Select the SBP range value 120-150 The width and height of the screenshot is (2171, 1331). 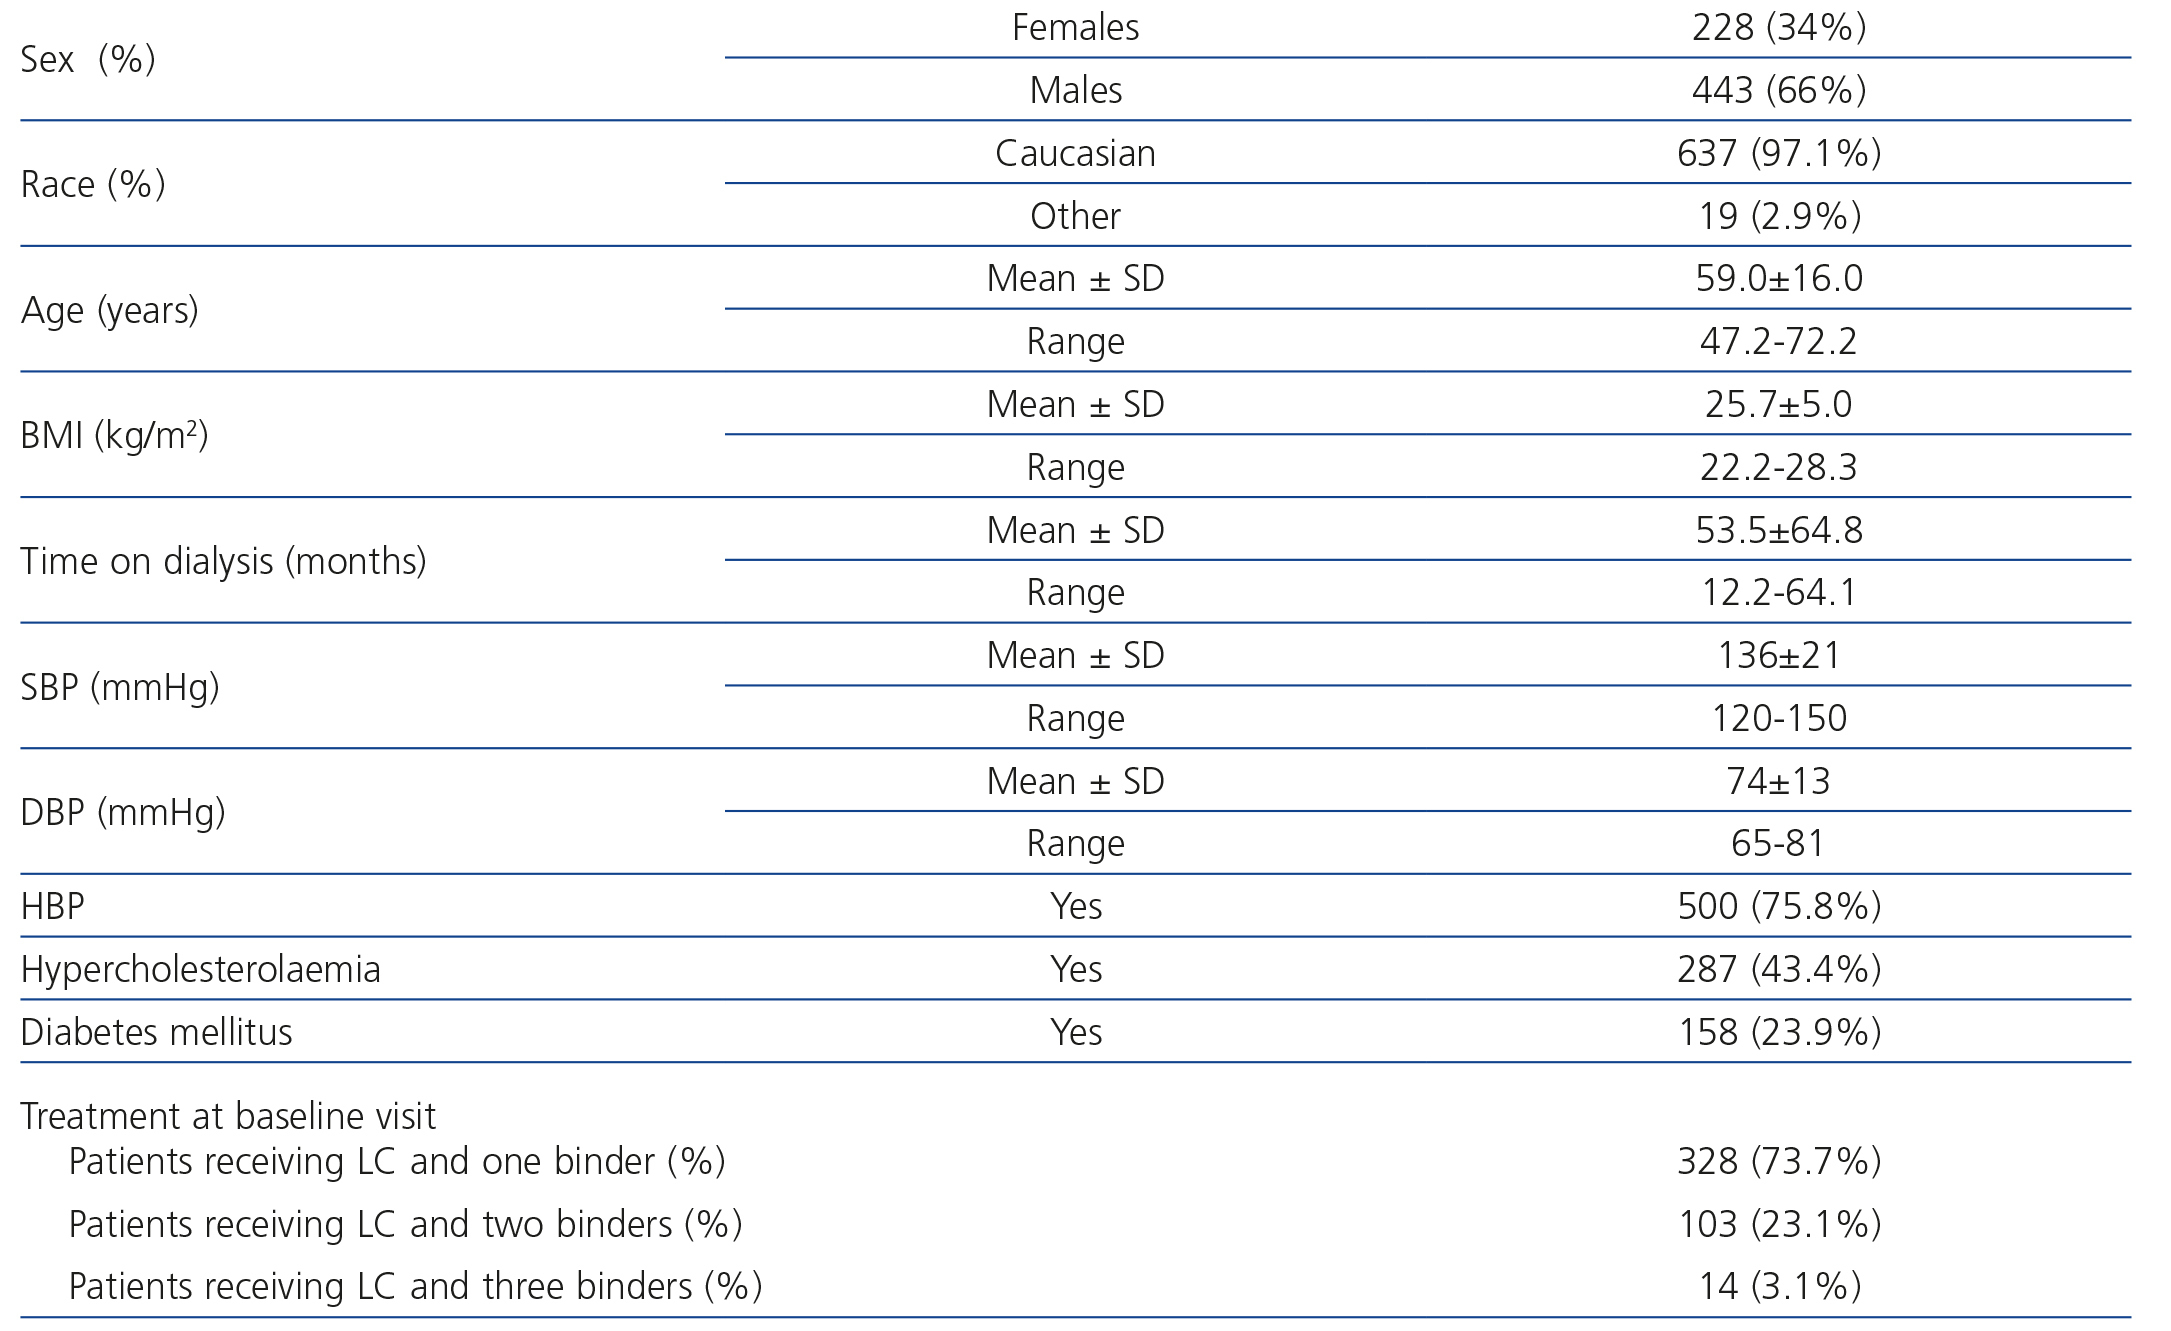pyautogui.click(x=1778, y=719)
